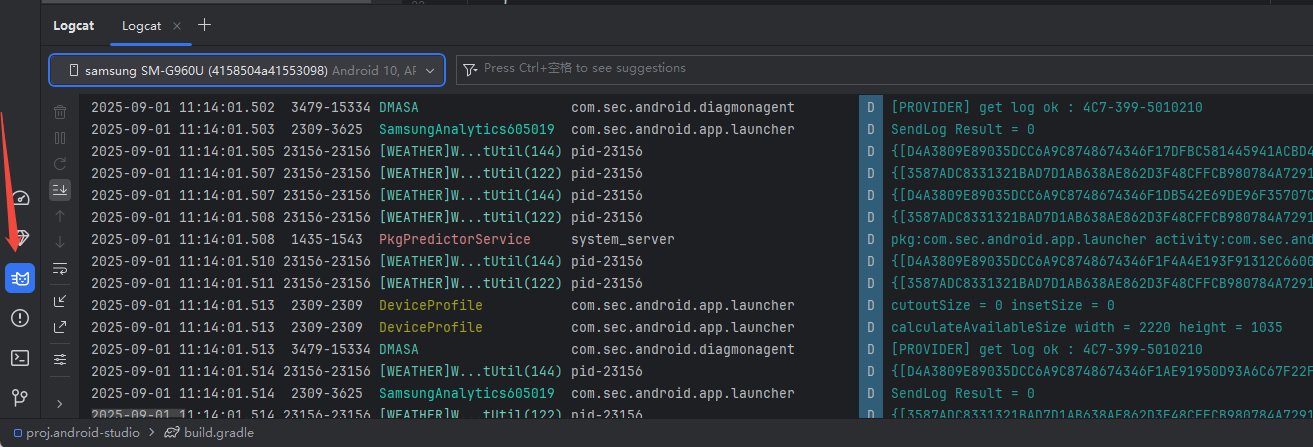Open the samsung SM-G960U device dropdown
Viewport: 1313px width, 447px height.
(246, 70)
